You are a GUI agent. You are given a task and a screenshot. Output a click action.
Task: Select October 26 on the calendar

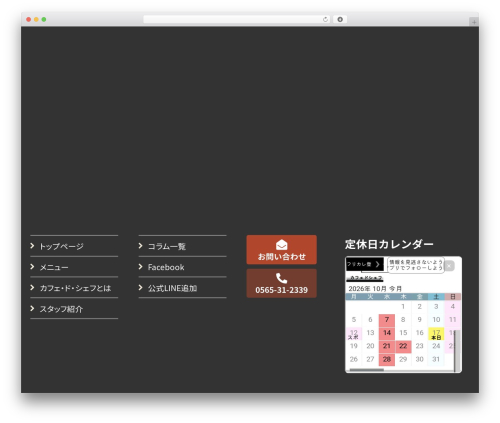[354, 359]
